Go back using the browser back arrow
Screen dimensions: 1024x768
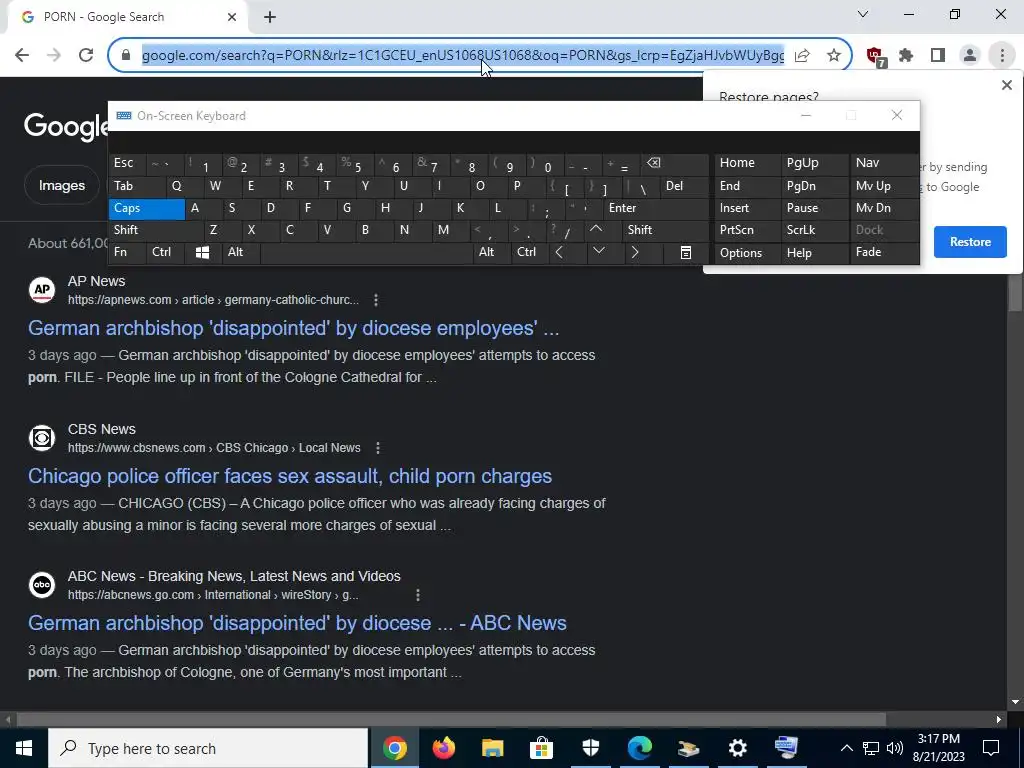point(22,55)
